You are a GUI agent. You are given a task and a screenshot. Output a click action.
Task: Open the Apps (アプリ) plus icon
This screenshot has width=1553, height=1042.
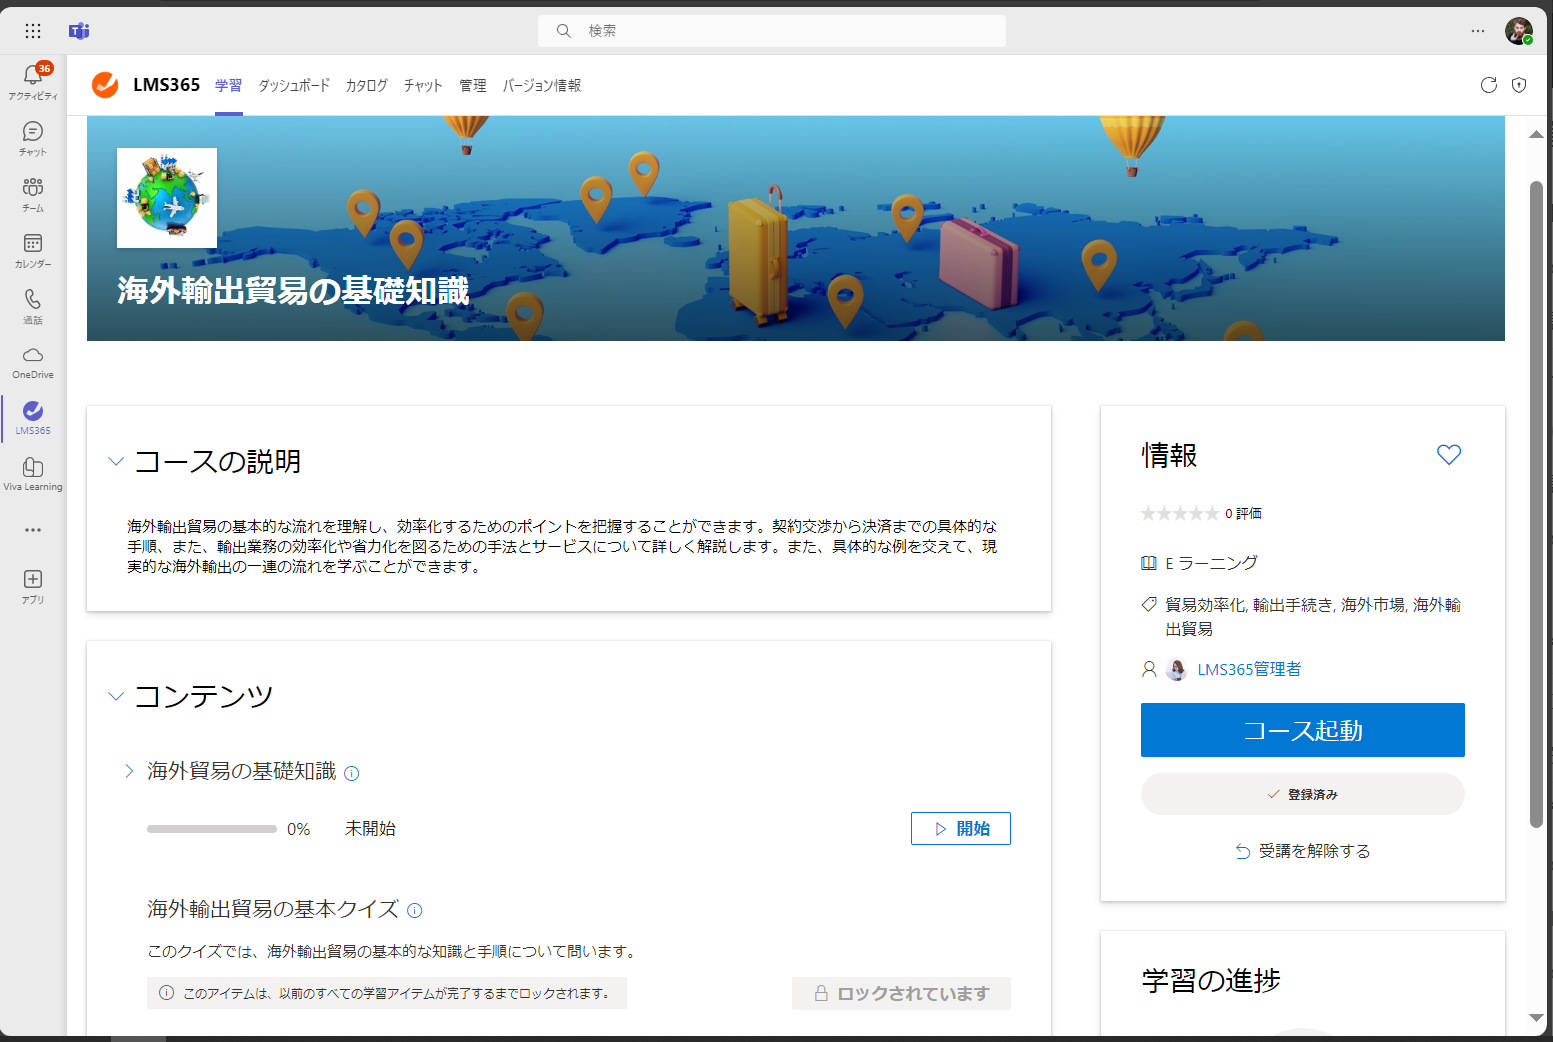click(x=33, y=586)
